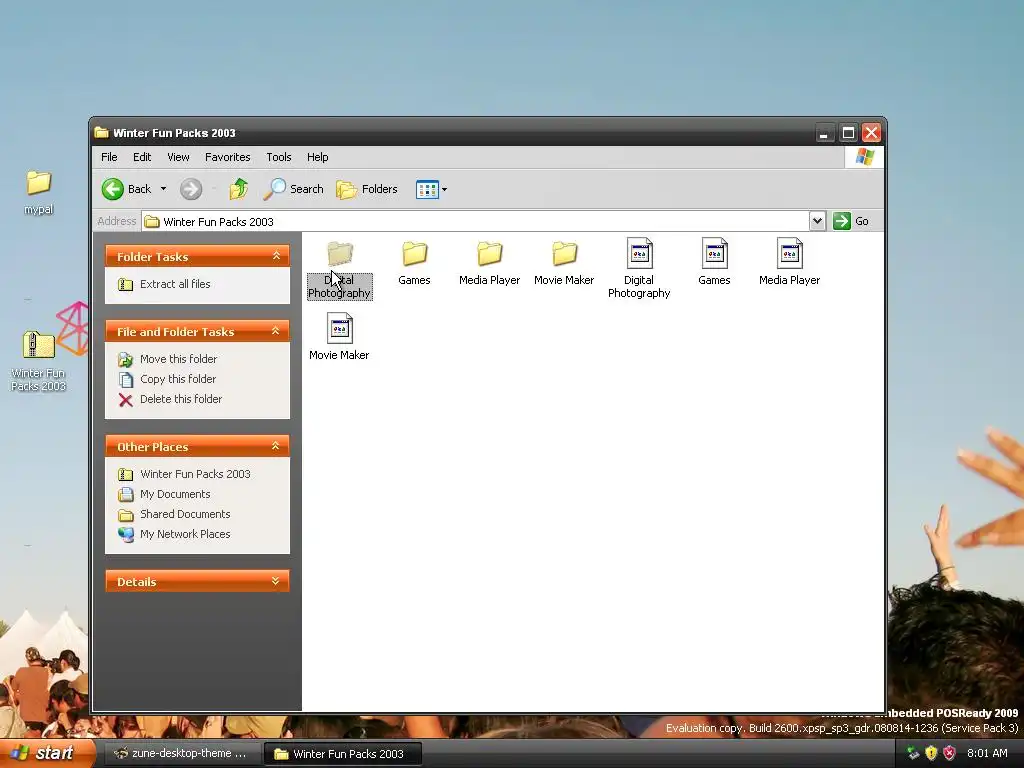Collapse the File and Folder Tasks panel
Viewport: 1024px width, 768px height.
[276, 331]
